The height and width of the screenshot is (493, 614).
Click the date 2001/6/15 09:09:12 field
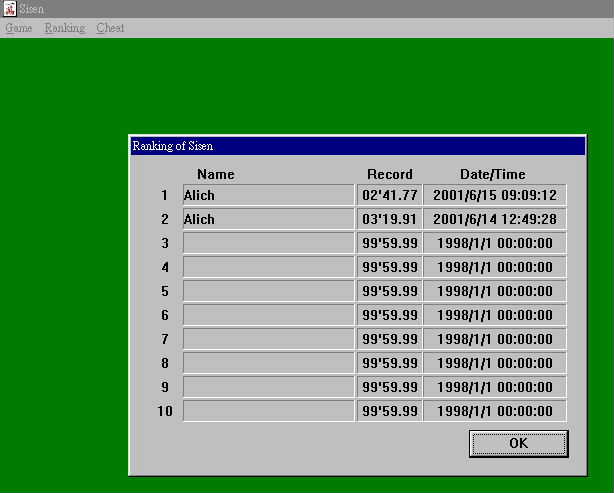pos(494,195)
